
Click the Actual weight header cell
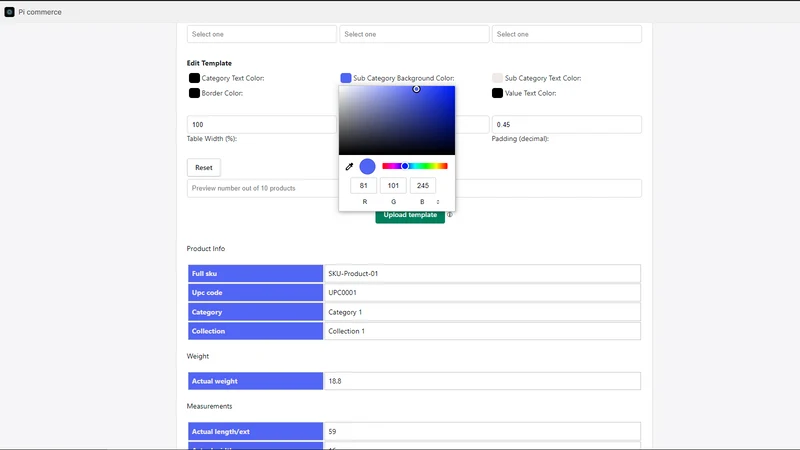255,381
